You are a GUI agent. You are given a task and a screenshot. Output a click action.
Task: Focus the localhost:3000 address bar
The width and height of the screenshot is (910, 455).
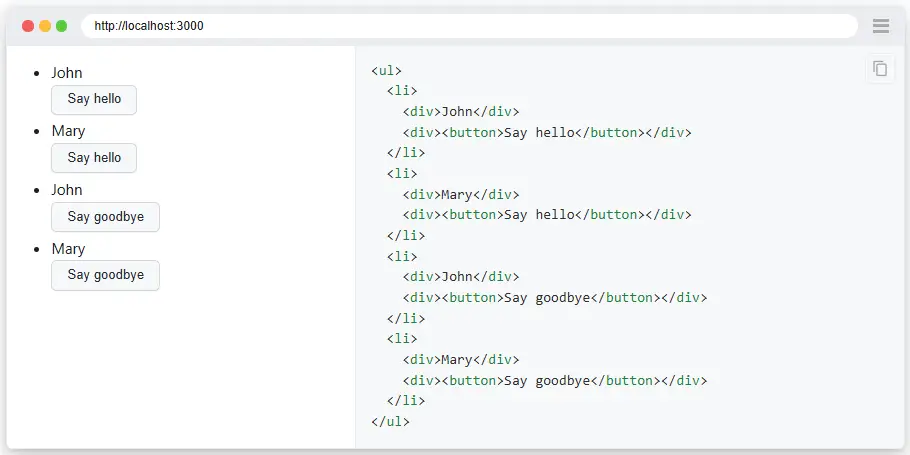tap(468, 26)
